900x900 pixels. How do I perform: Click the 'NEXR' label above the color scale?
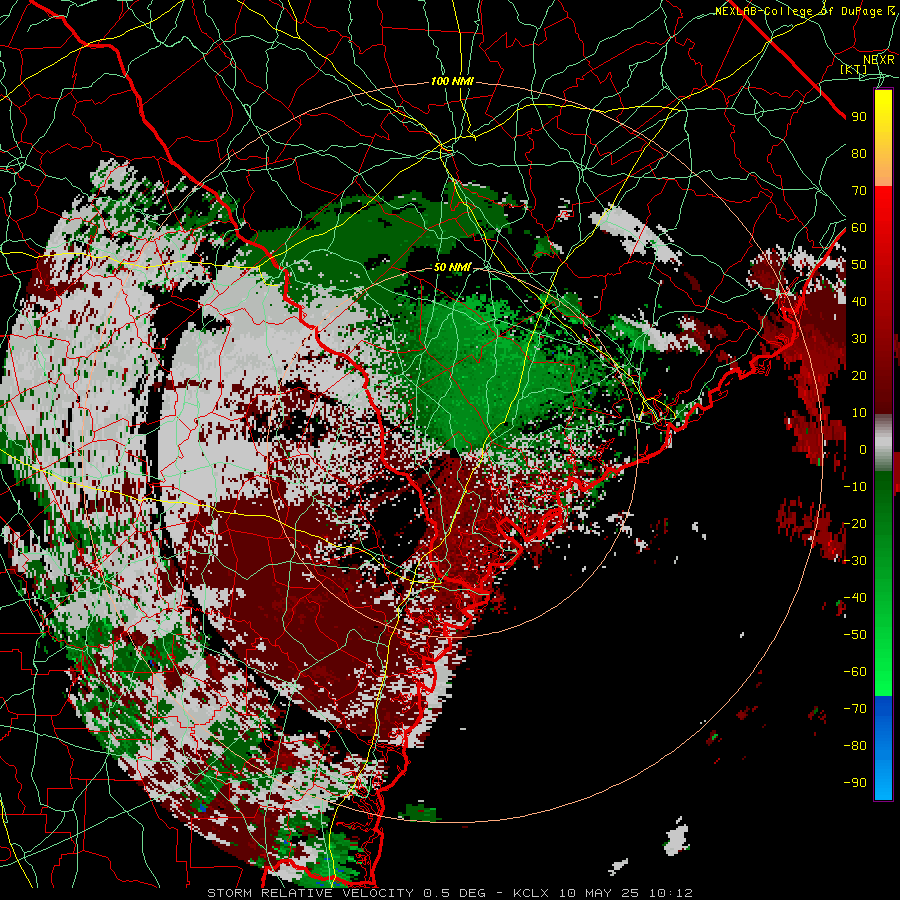click(878, 59)
